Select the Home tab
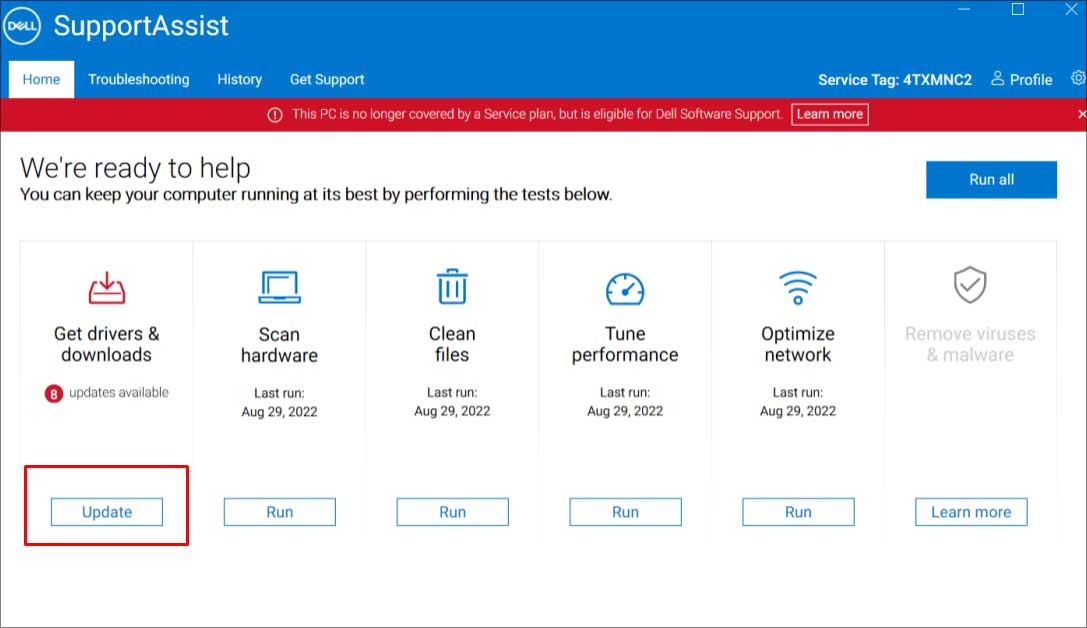Image resolution: width=1087 pixels, height=628 pixels. [41, 79]
